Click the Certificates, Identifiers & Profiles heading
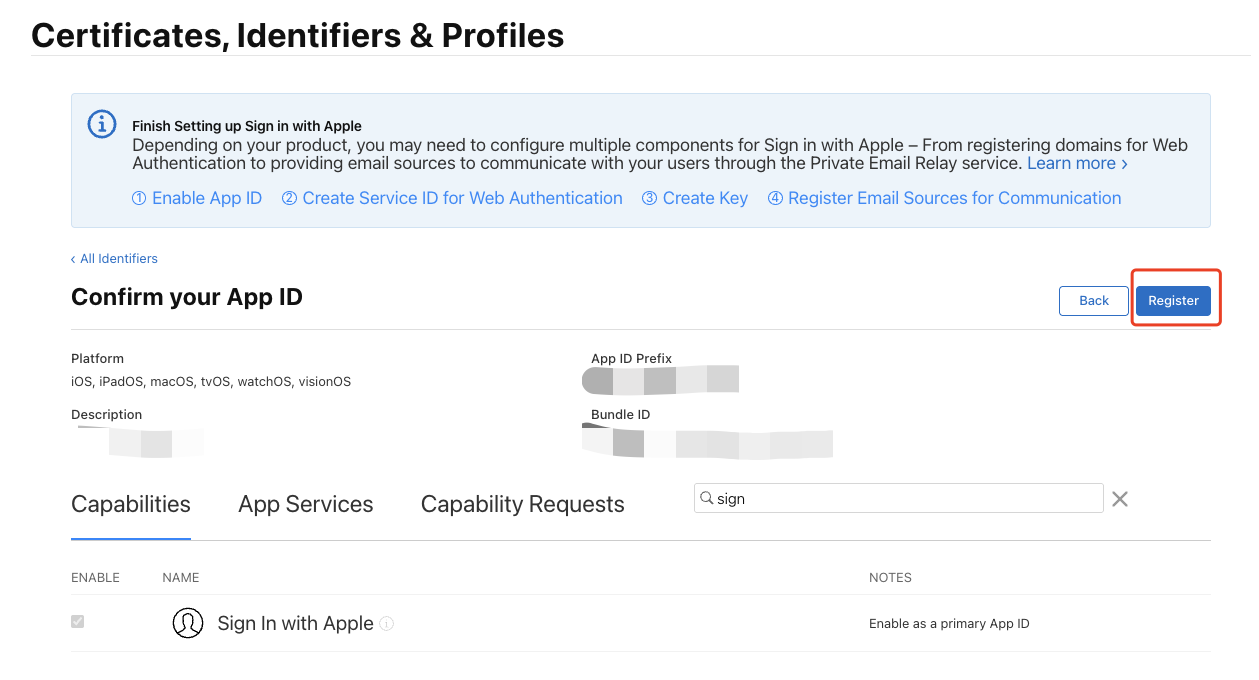The image size is (1259, 680). click(298, 36)
